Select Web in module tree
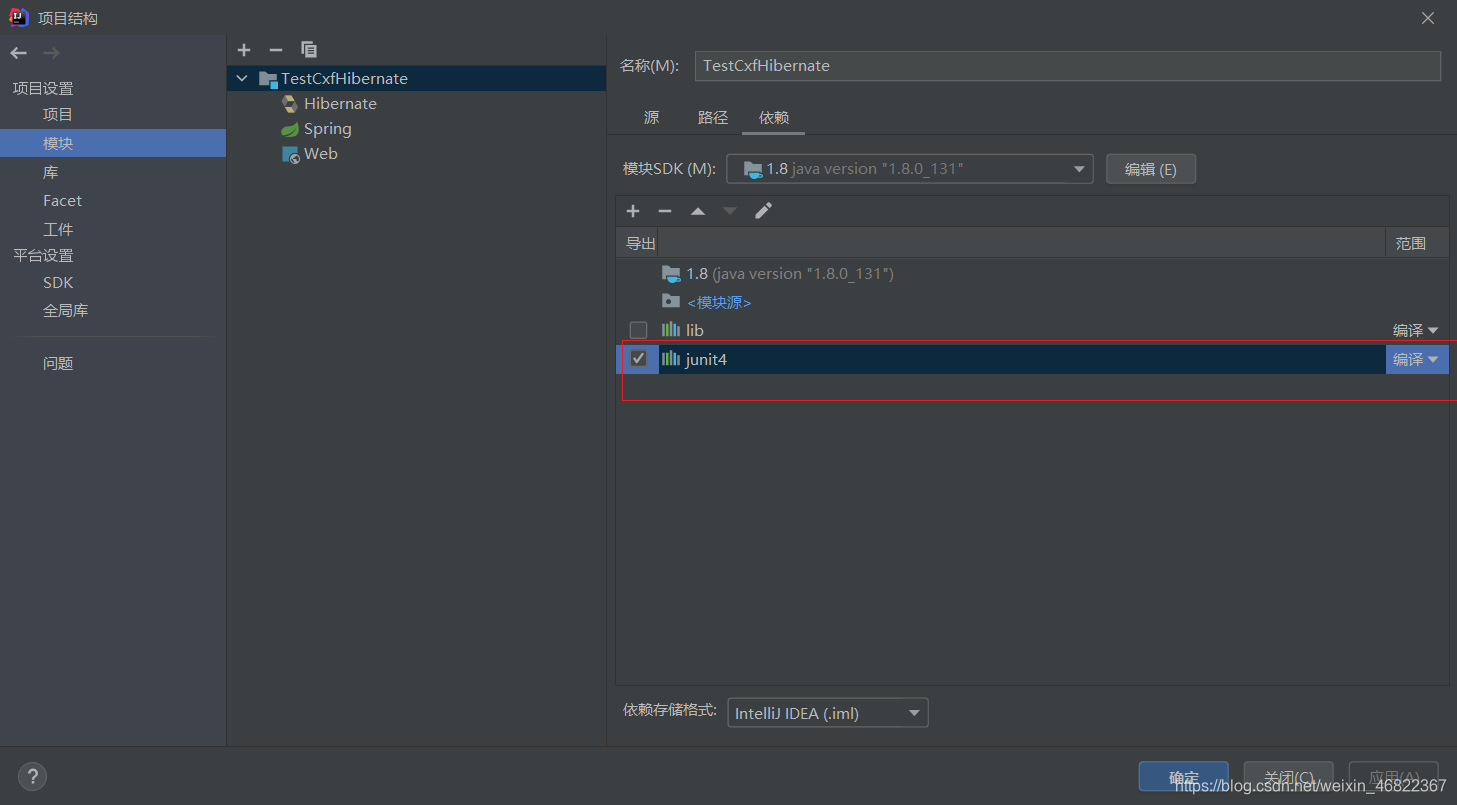The height and width of the screenshot is (805, 1457). click(x=320, y=154)
